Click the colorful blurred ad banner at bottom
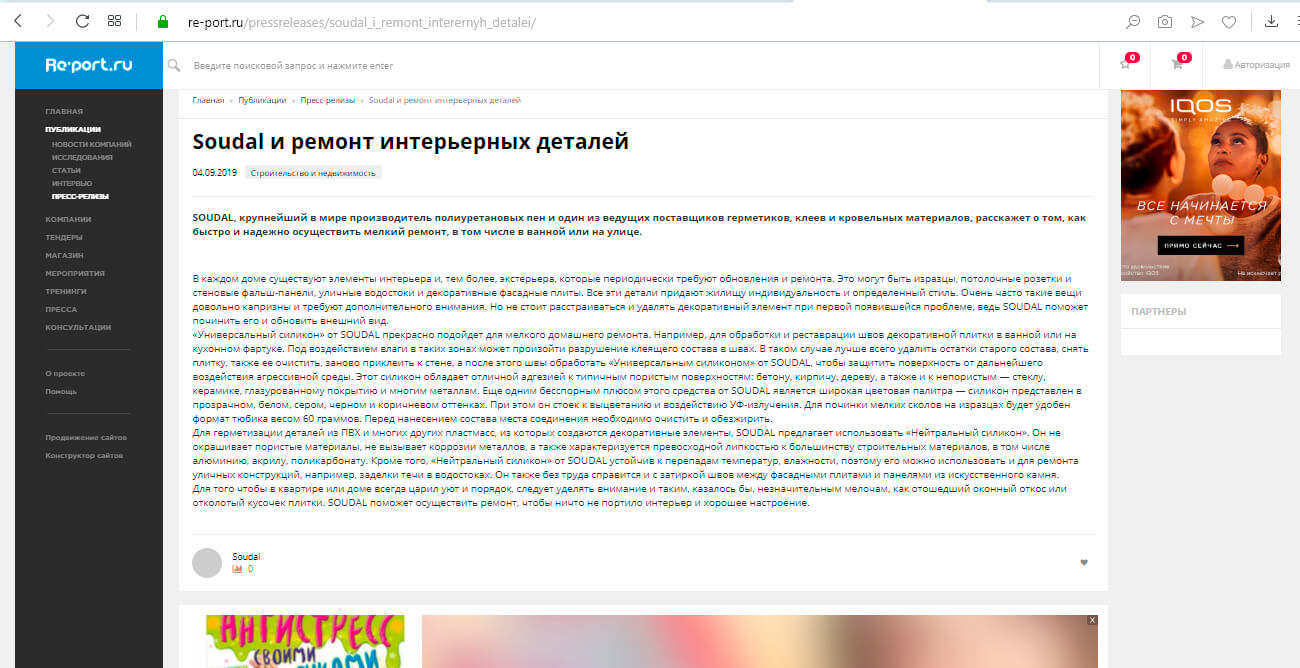The height and width of the screenshot is (668, 1300). [x=760, y=641]
